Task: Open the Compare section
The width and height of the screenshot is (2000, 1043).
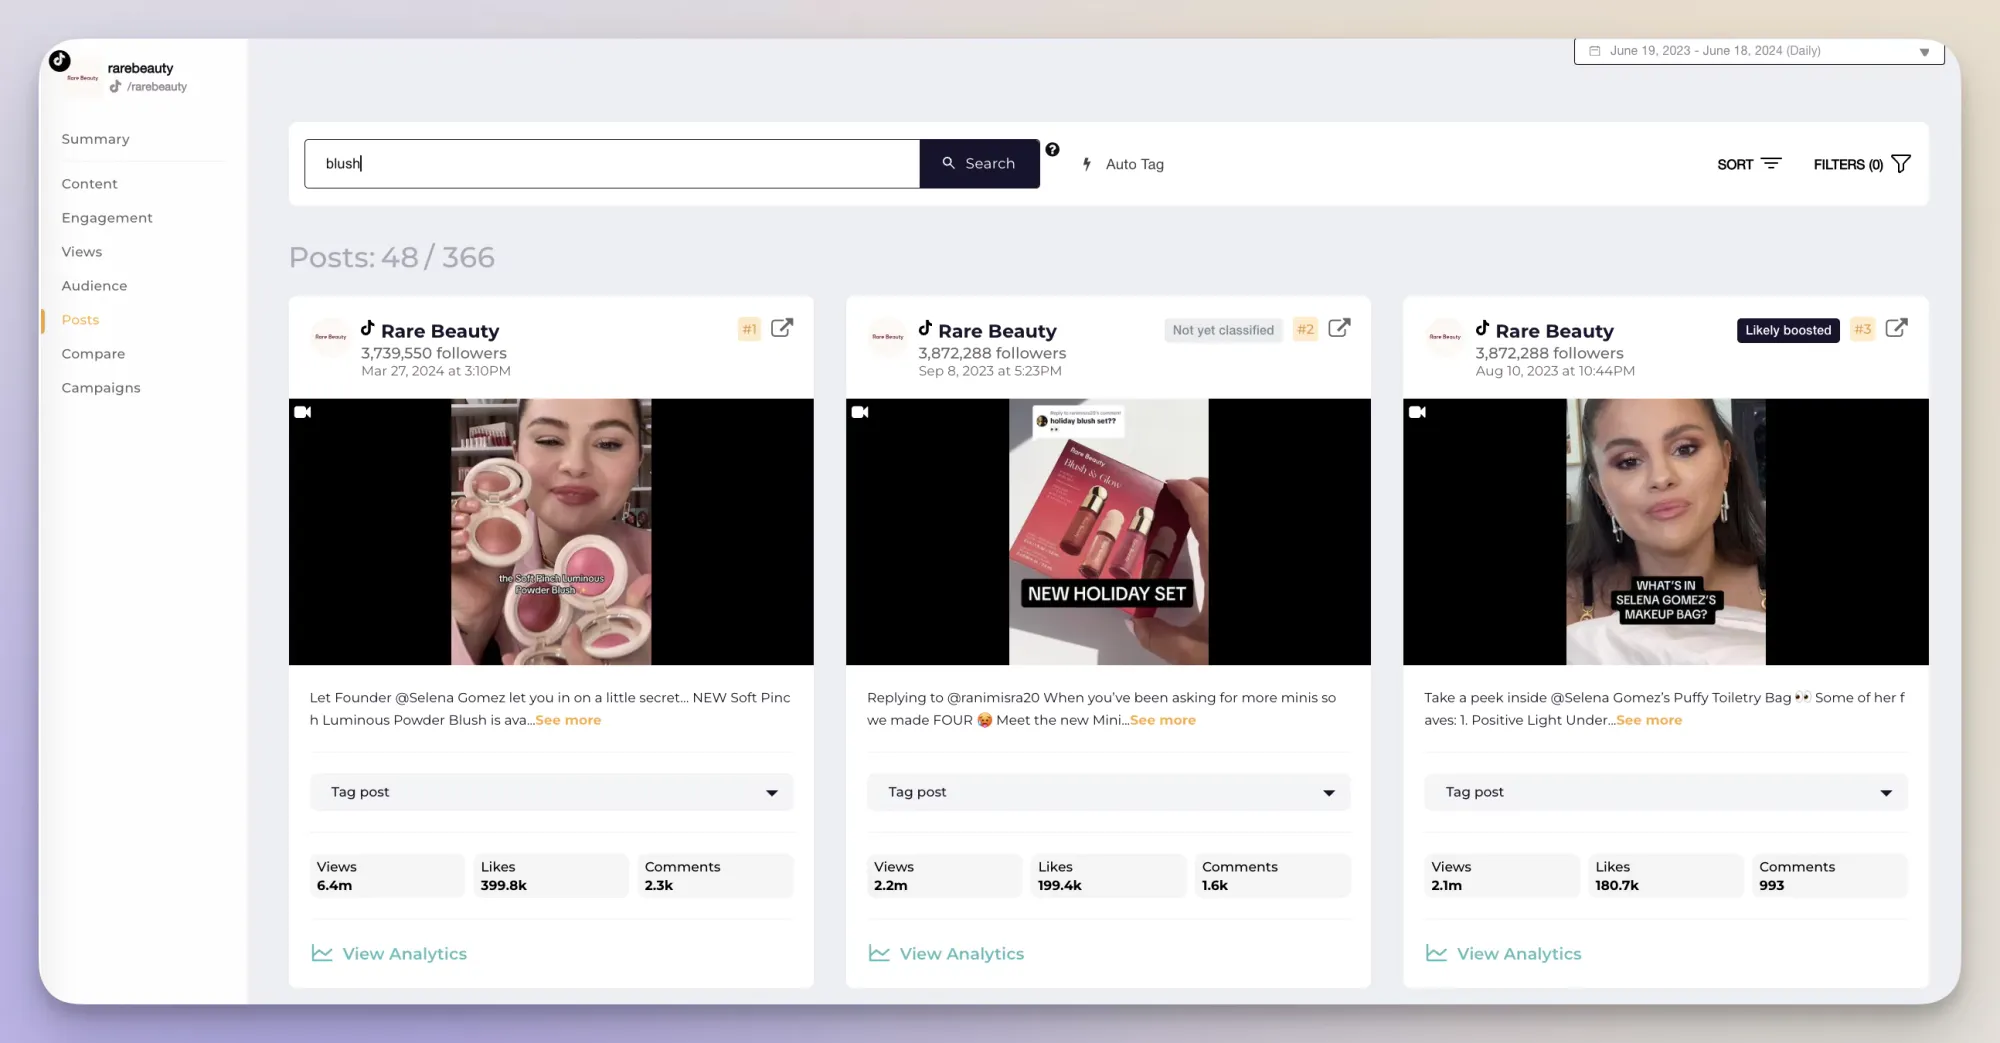Action: tap(93, 354)
